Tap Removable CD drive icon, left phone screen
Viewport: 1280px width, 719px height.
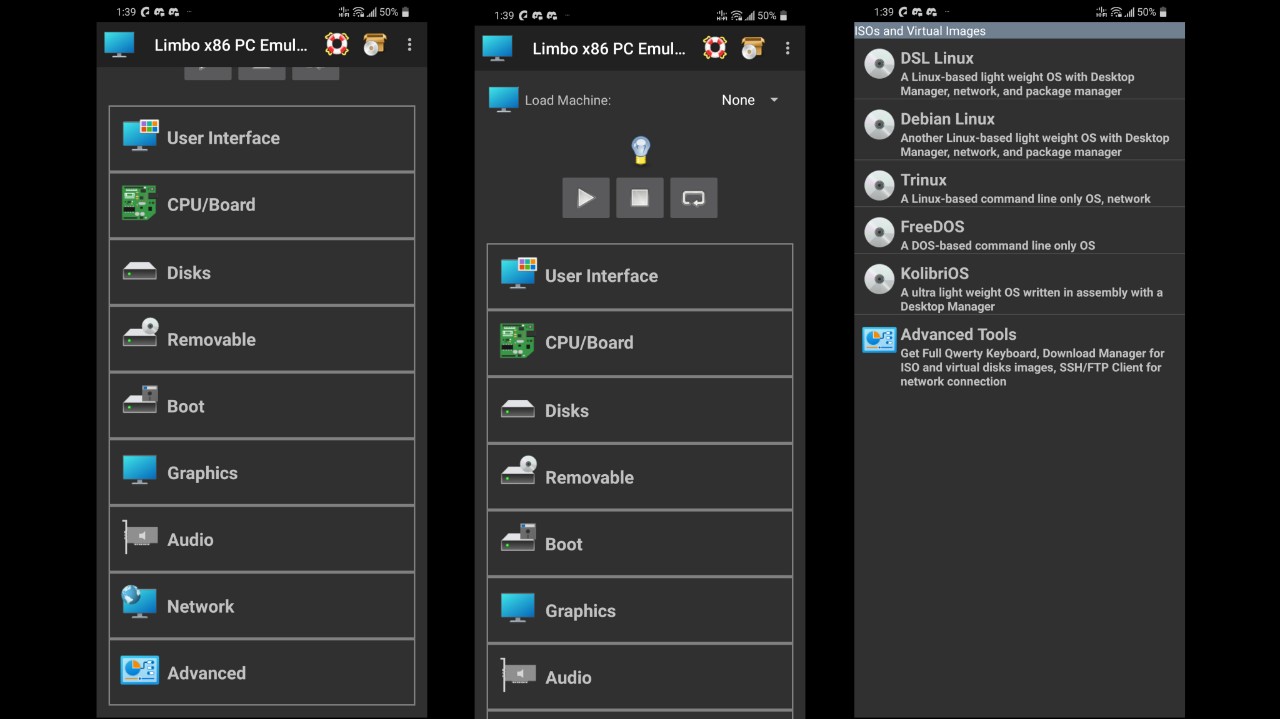pos(140,333)
